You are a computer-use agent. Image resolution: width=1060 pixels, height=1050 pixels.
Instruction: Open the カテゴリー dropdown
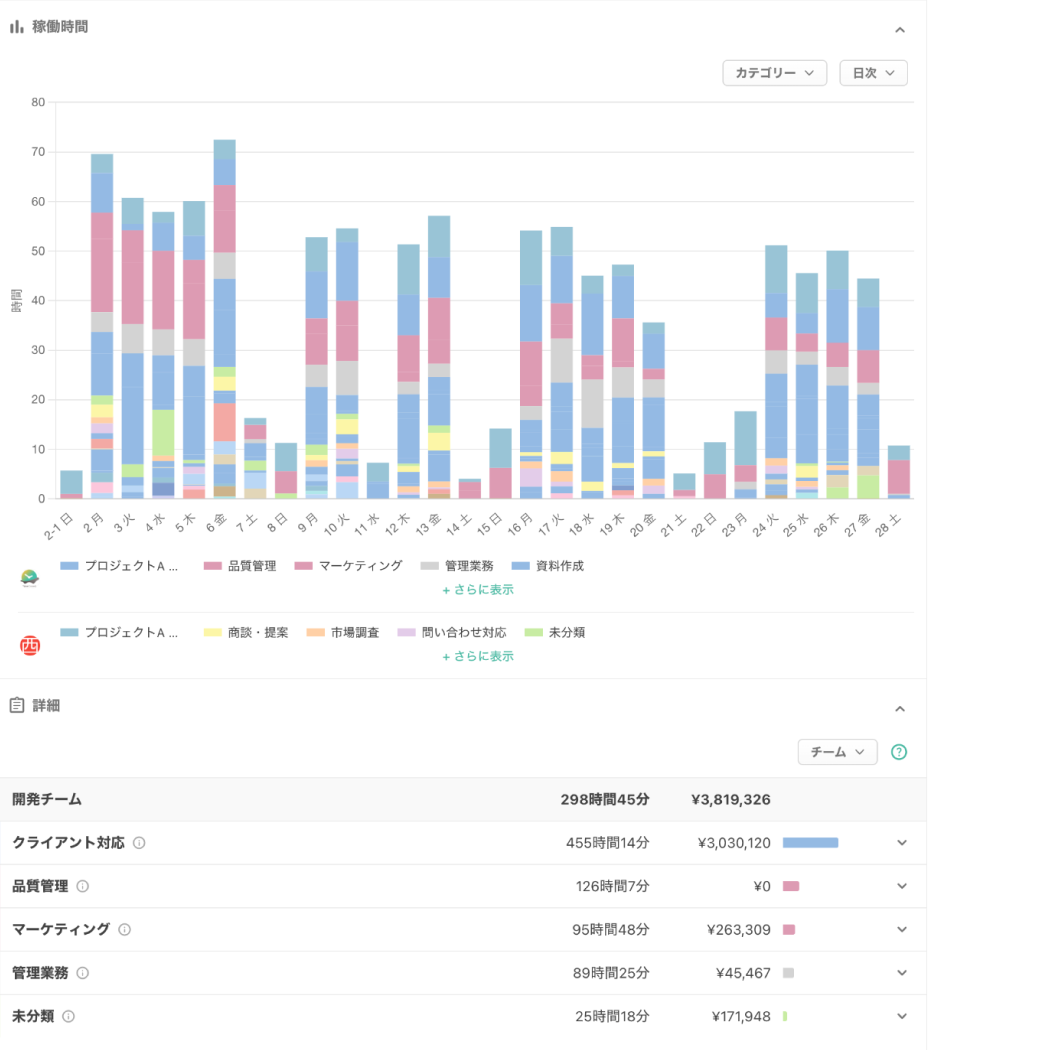coord(774,73)
